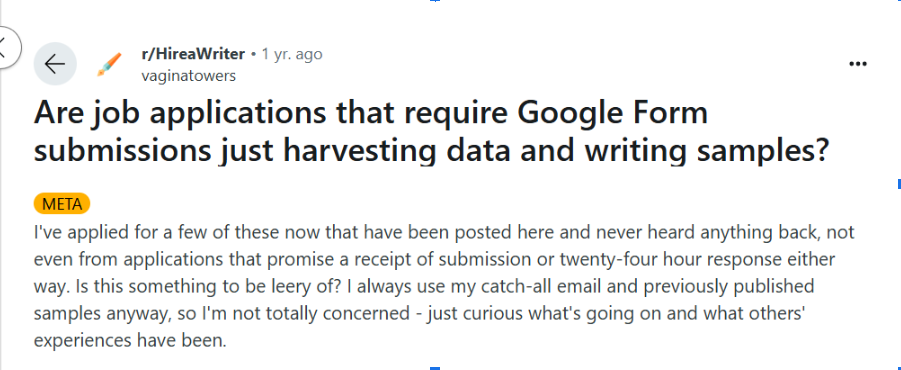The height and width of the screenshot is (370, 901).
Task: Click the words 'Google Form' in the title
Action: tap(614, 114)
